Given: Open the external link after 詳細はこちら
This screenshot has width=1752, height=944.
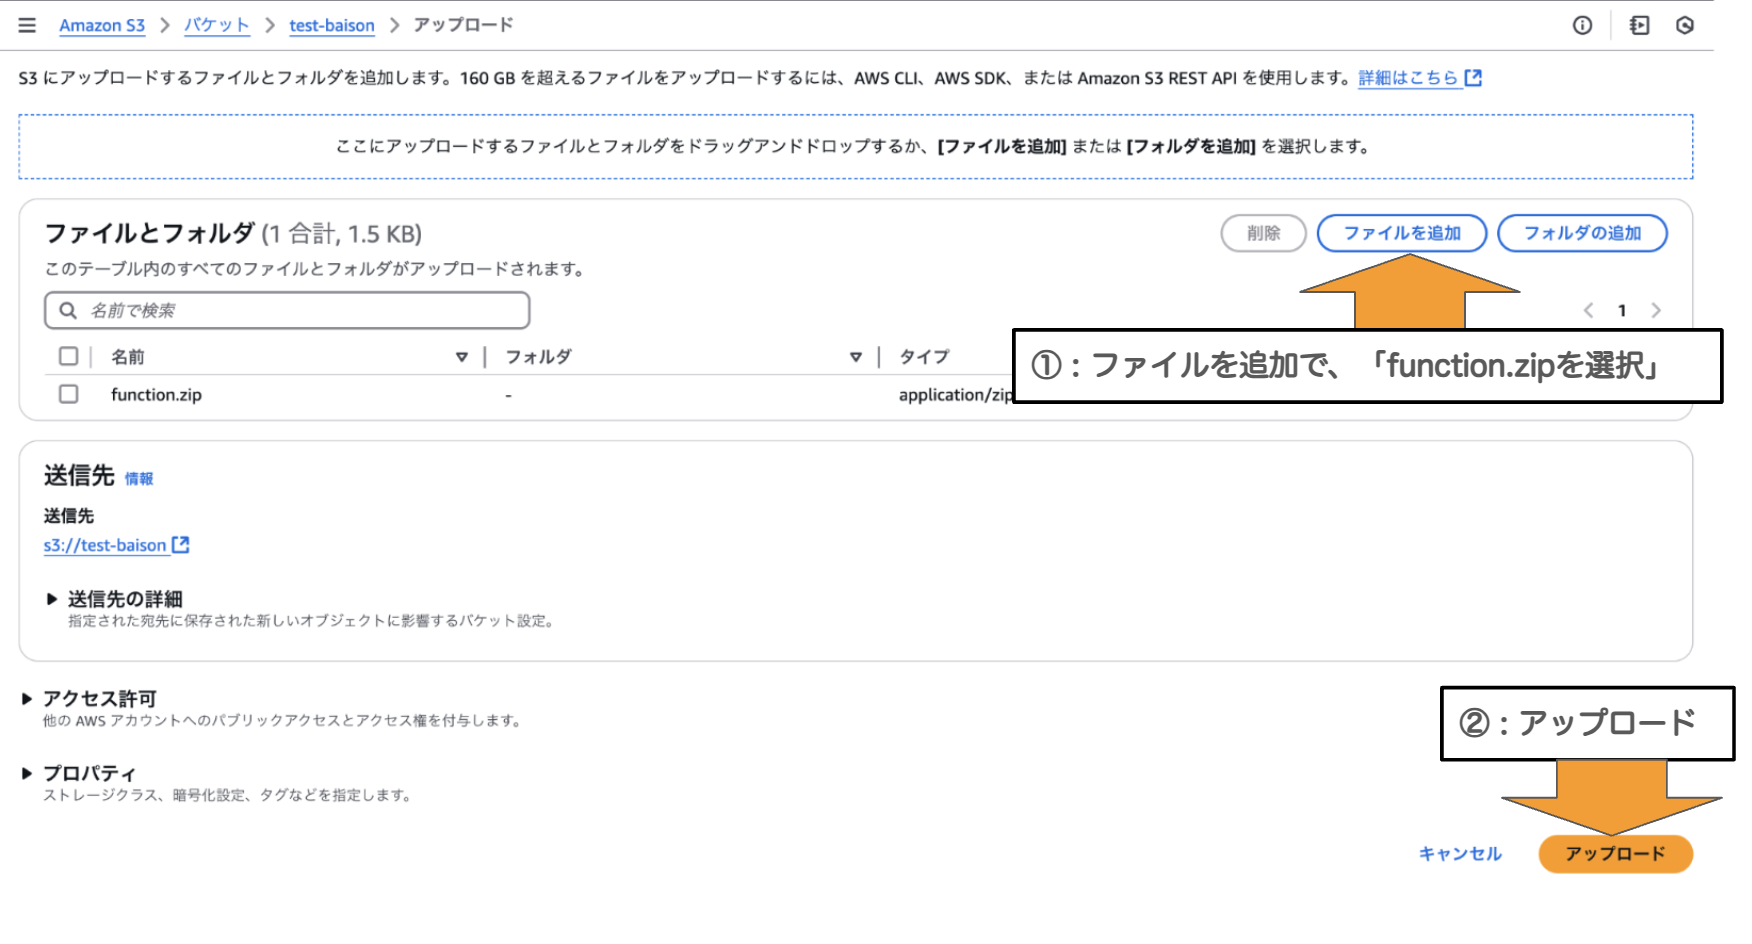Looking at the screenshot, I should point(1472,76).
